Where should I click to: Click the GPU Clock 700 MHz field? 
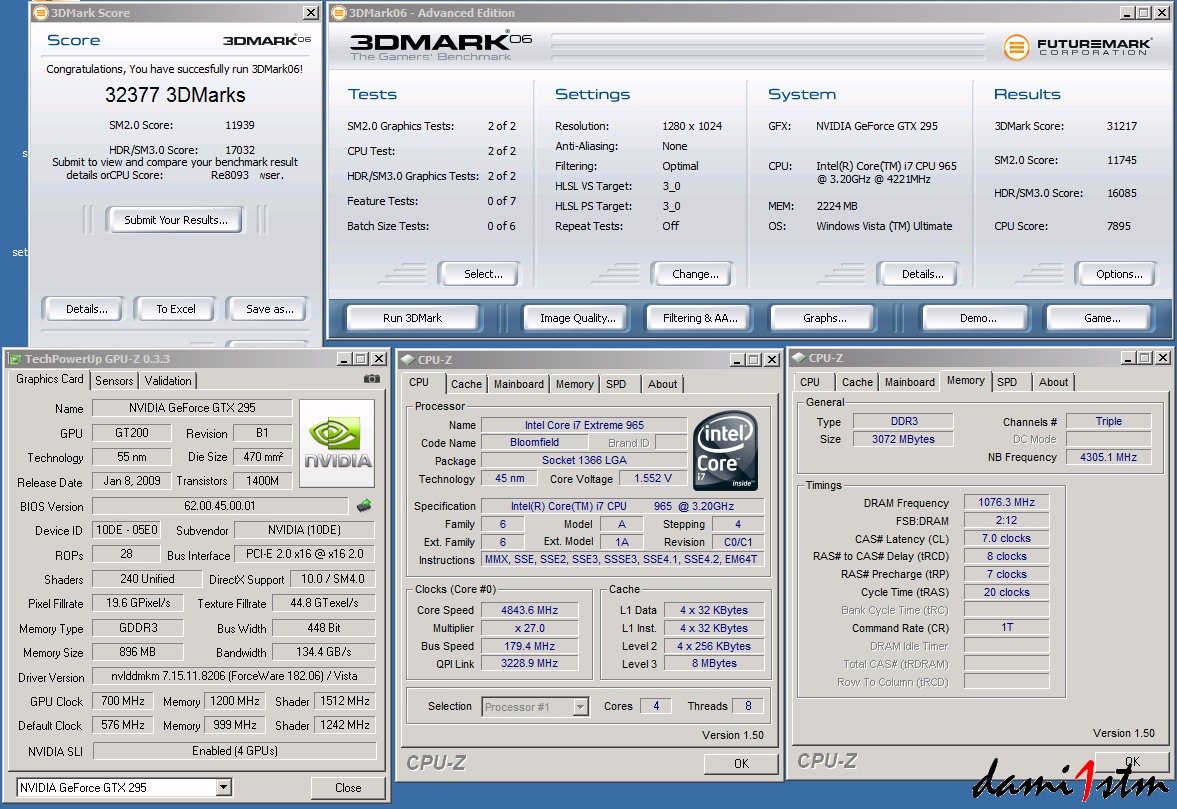[123, 701]
